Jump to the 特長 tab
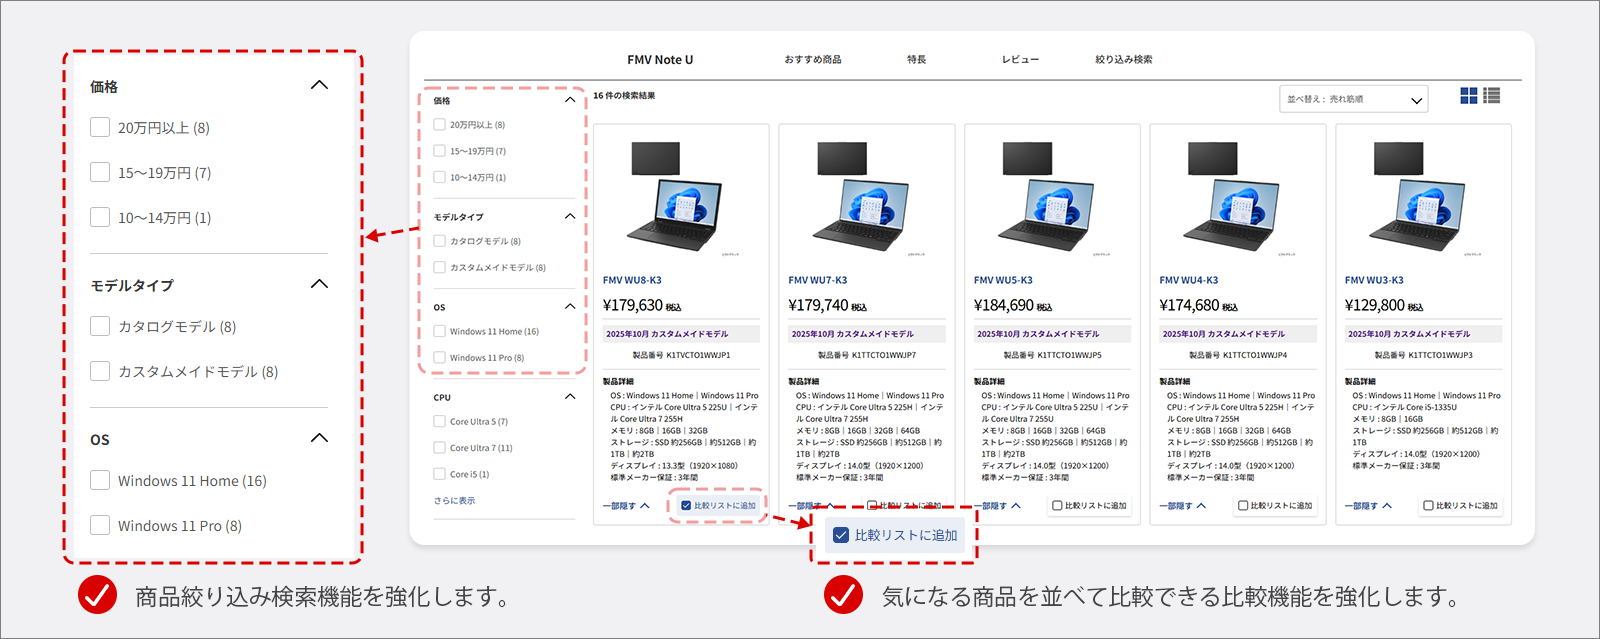 coord(916,60)
